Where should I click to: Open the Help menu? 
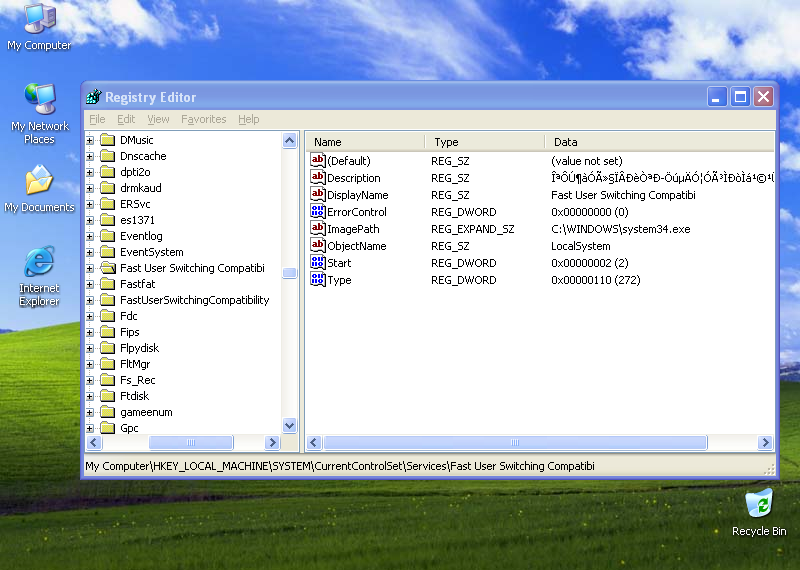click(248, 119)
